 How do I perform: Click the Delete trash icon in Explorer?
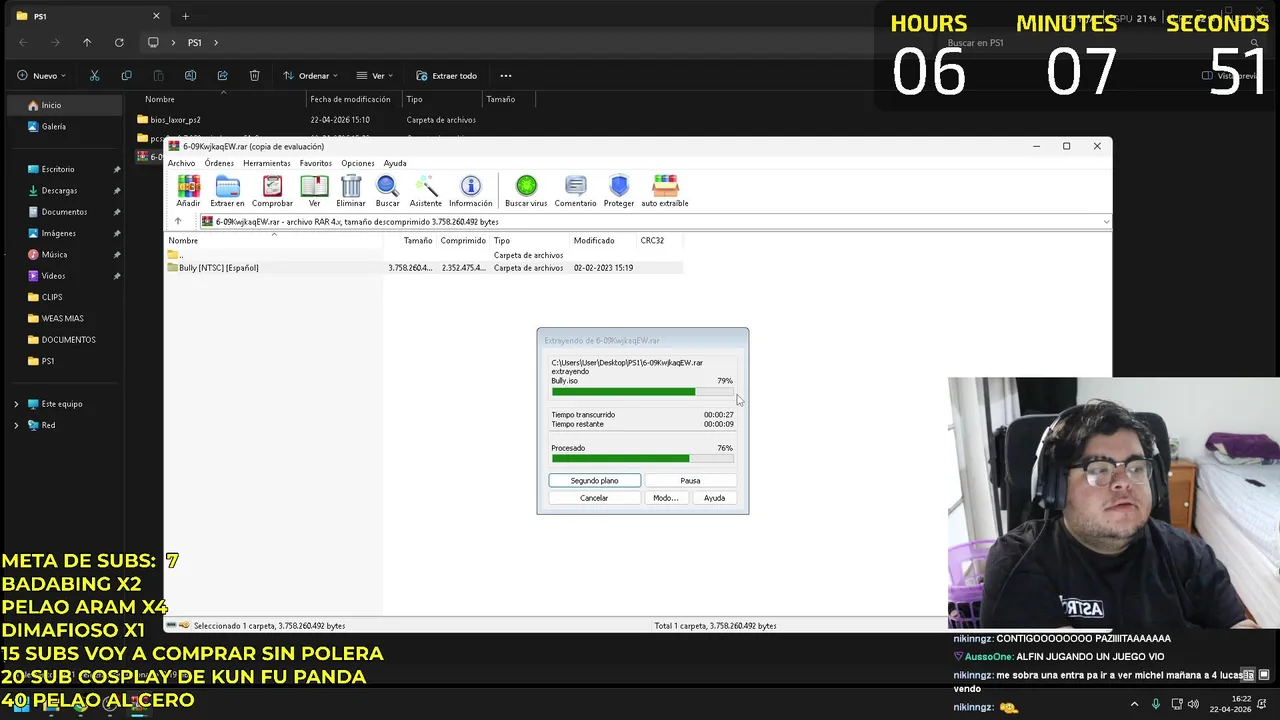click(254, 75)
